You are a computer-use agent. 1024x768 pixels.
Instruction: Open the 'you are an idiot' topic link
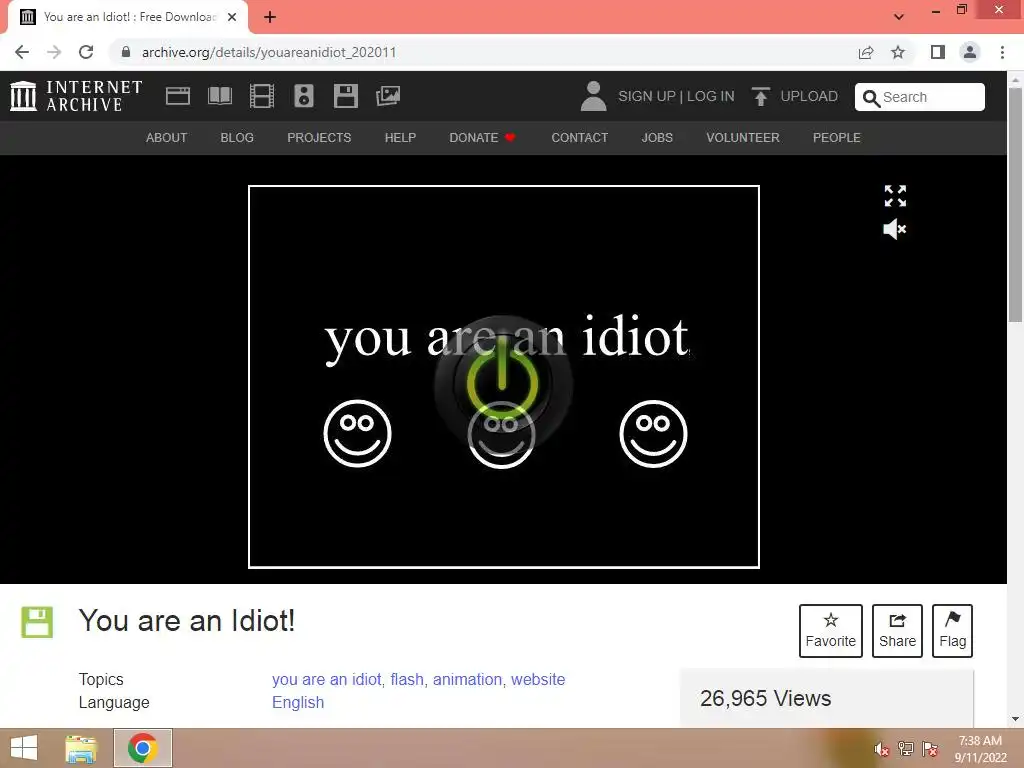(x=327, y=679)
